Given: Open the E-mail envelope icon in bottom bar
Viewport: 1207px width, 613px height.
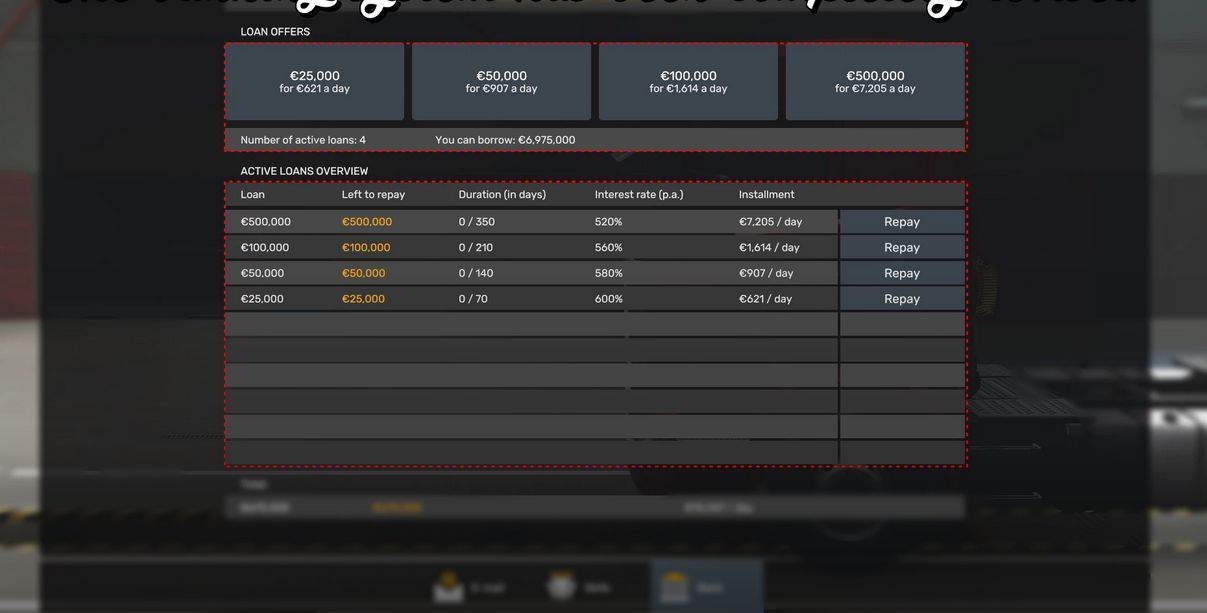Looking at the screenshot, I should [449, 587].
